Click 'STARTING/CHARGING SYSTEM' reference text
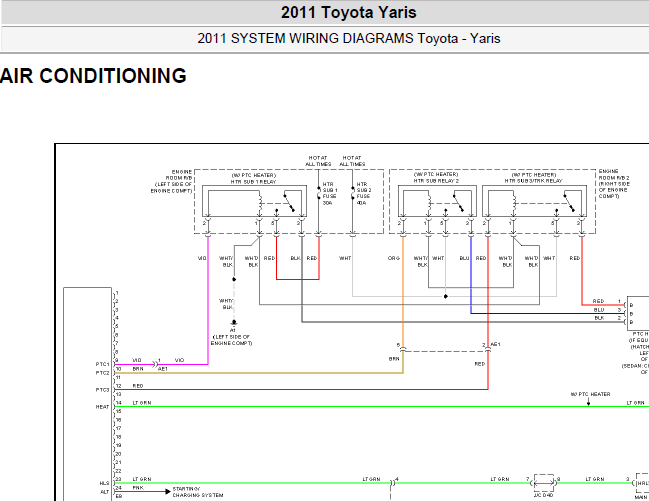649x501 pixels. [x=198, y=492]
